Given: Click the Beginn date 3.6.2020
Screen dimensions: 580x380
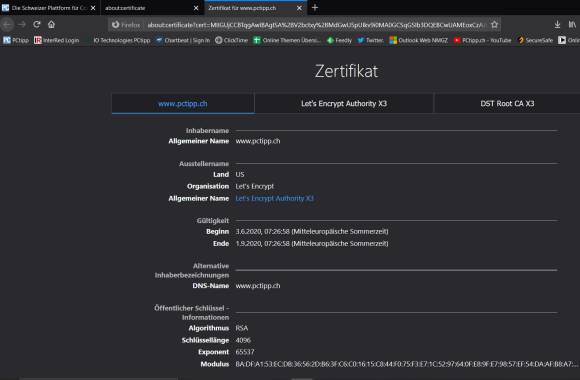Looking at the screenshot, I should (x=312, y=231).
